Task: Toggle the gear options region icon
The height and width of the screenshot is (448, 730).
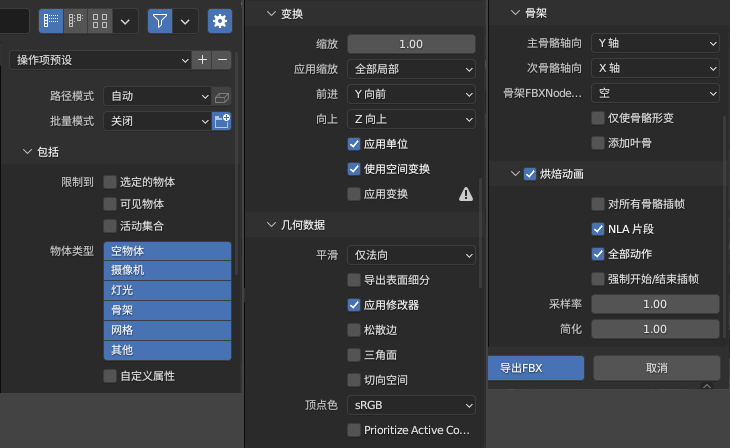Action: tap(220, 21)
